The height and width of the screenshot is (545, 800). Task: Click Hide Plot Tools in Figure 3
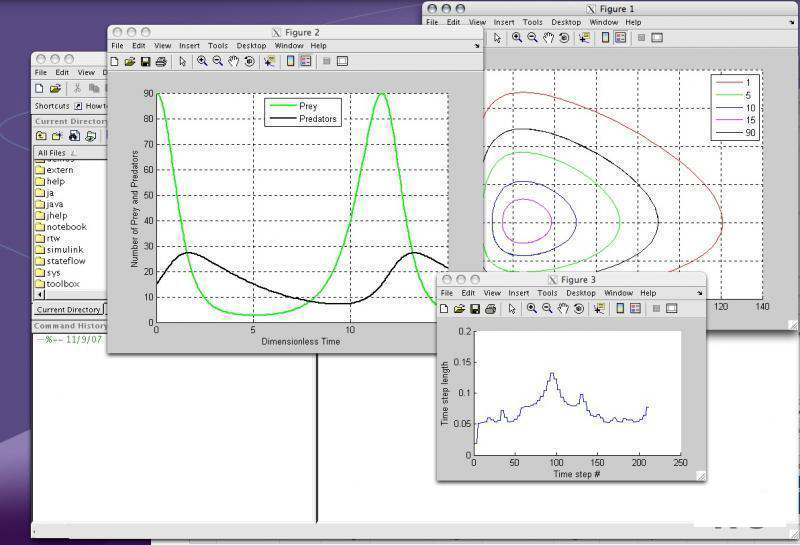click(656, 309)
